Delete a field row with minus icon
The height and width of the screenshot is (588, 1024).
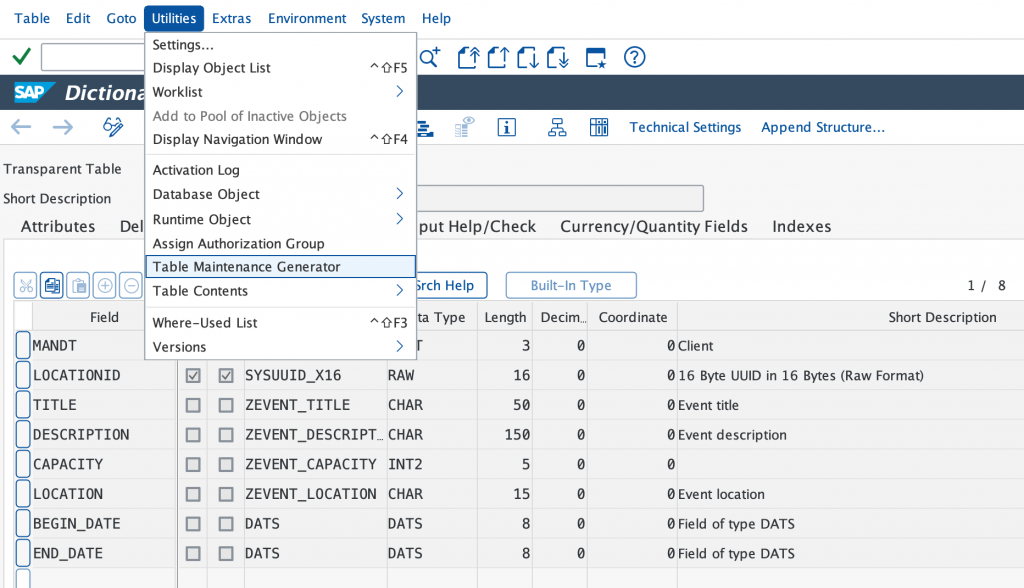tap(129, 286)
